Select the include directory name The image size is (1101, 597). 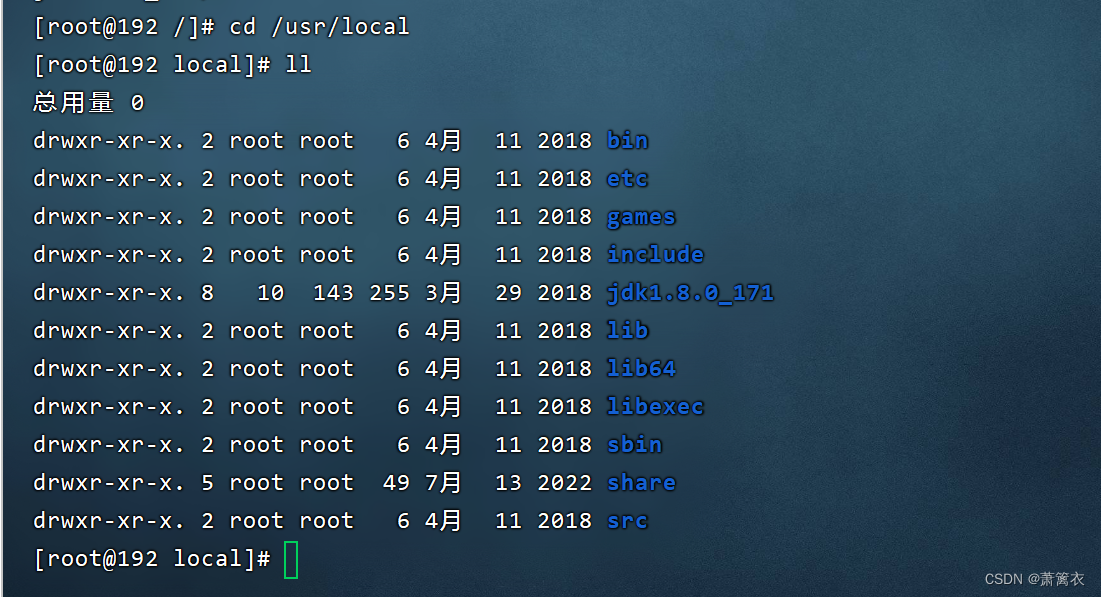(x=655, y=254)
